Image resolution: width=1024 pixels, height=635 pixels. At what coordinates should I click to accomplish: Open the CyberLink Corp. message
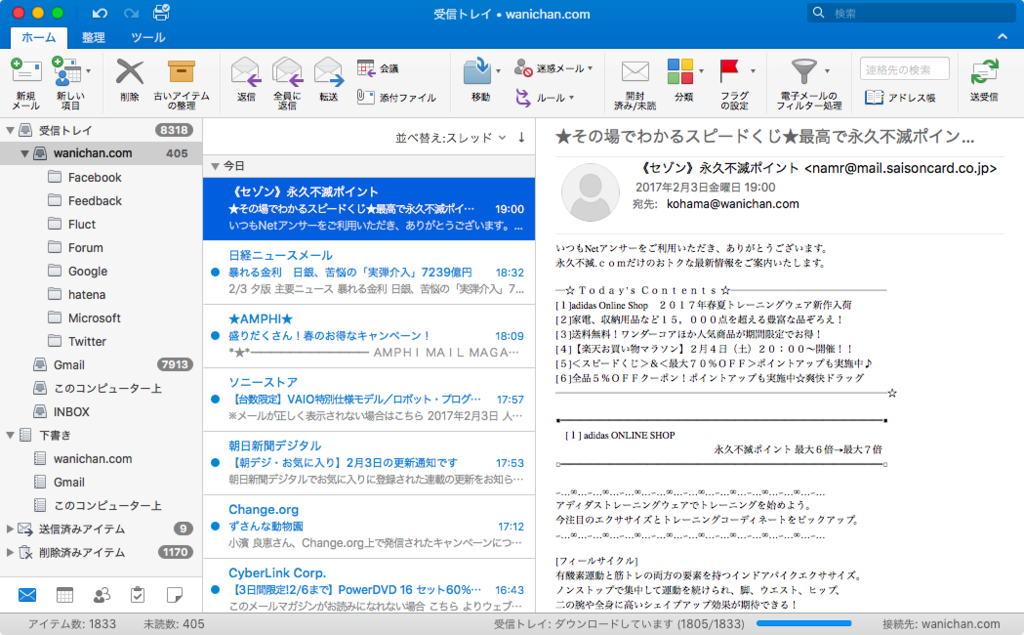pyautogui.click(x=369, y=586)
